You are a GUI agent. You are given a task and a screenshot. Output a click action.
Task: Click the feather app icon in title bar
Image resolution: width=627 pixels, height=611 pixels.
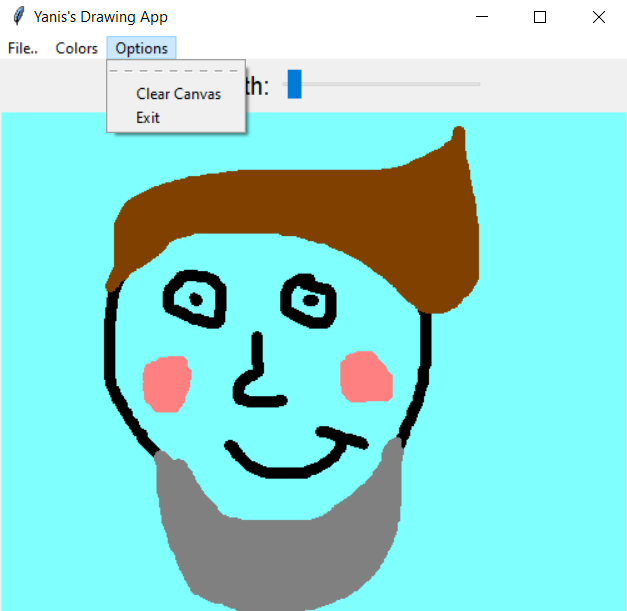point(18,16)
